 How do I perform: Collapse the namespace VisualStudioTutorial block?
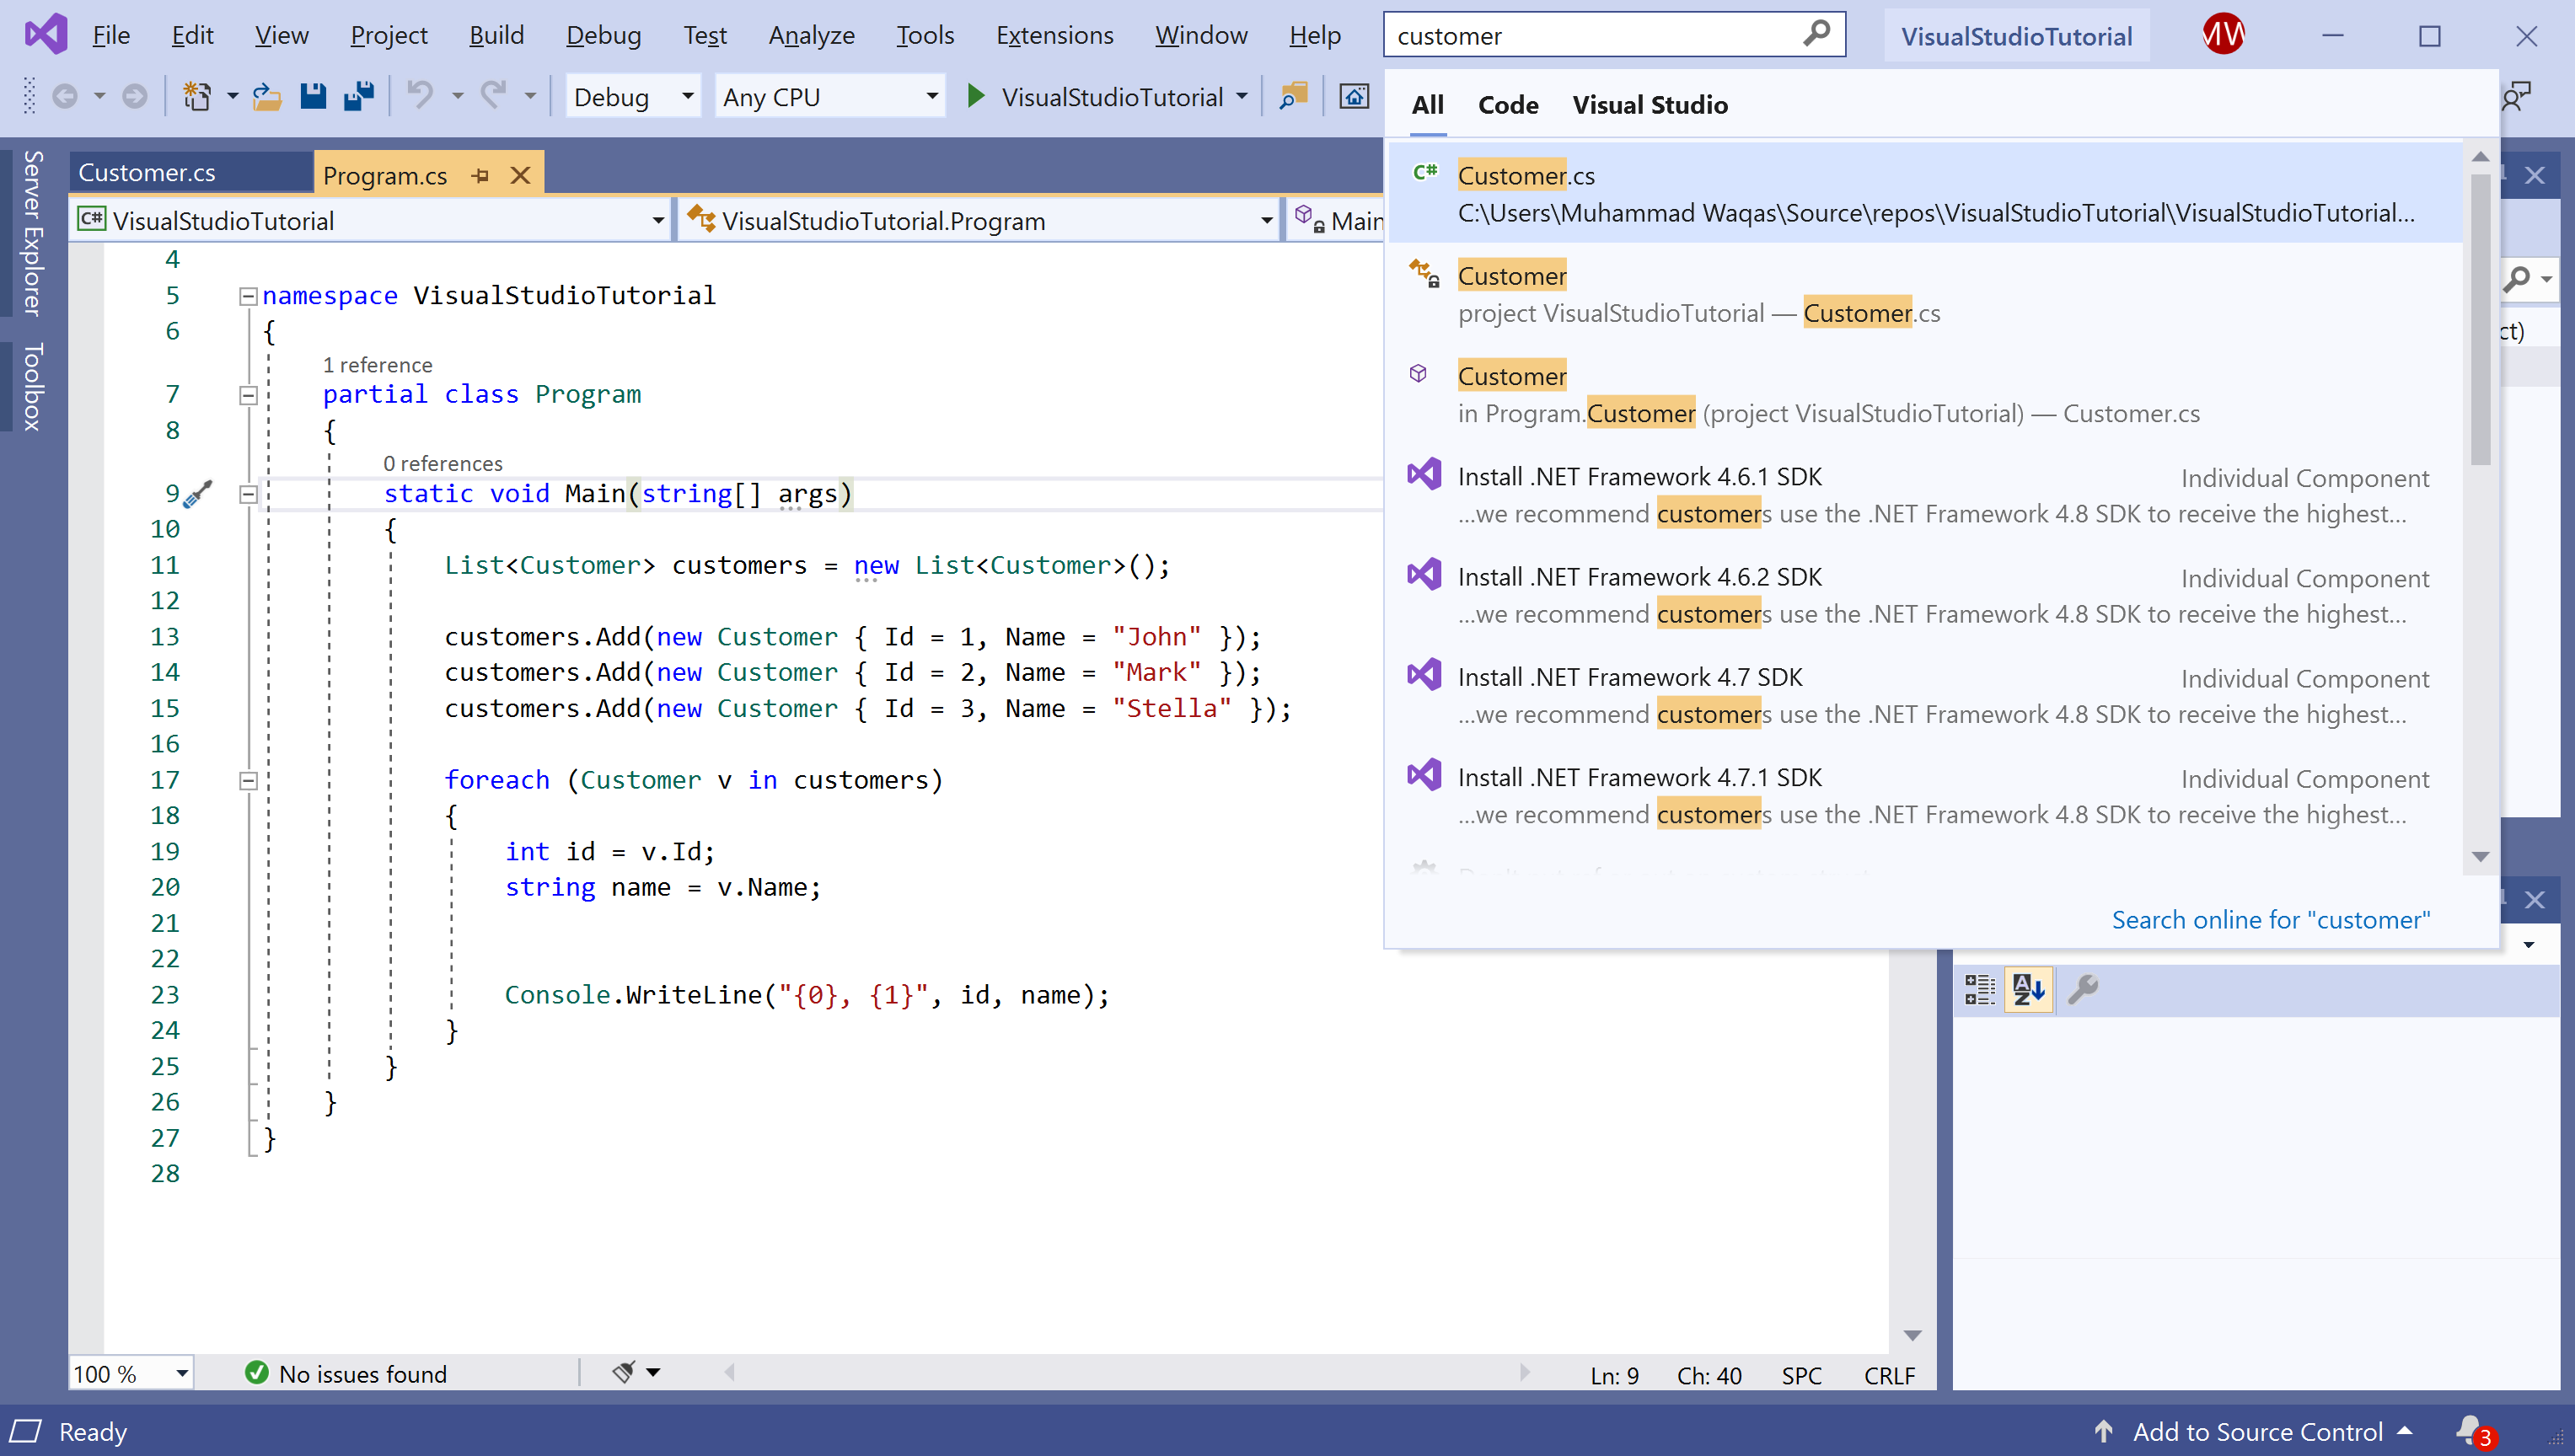248,296
